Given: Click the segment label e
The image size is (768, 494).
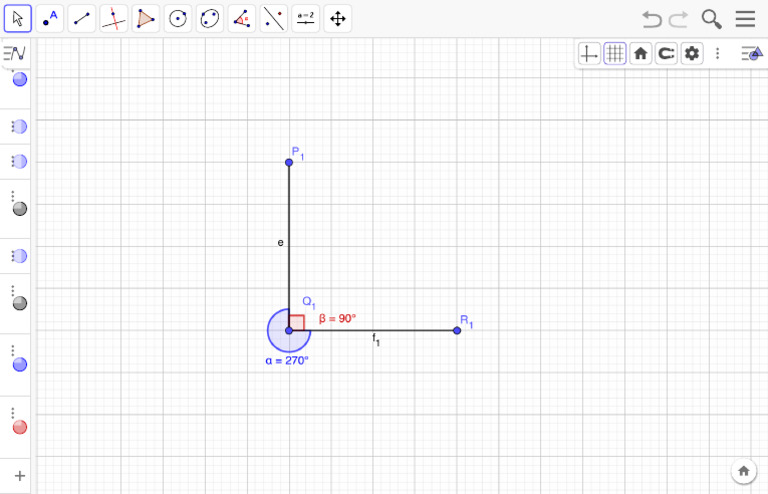Looking at the screenshot, I should click(x=281, y=242).
